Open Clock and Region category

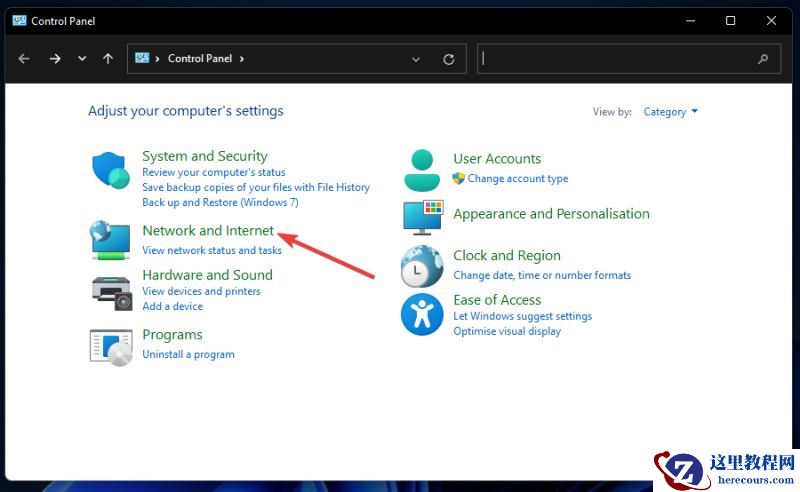point(507,255)
